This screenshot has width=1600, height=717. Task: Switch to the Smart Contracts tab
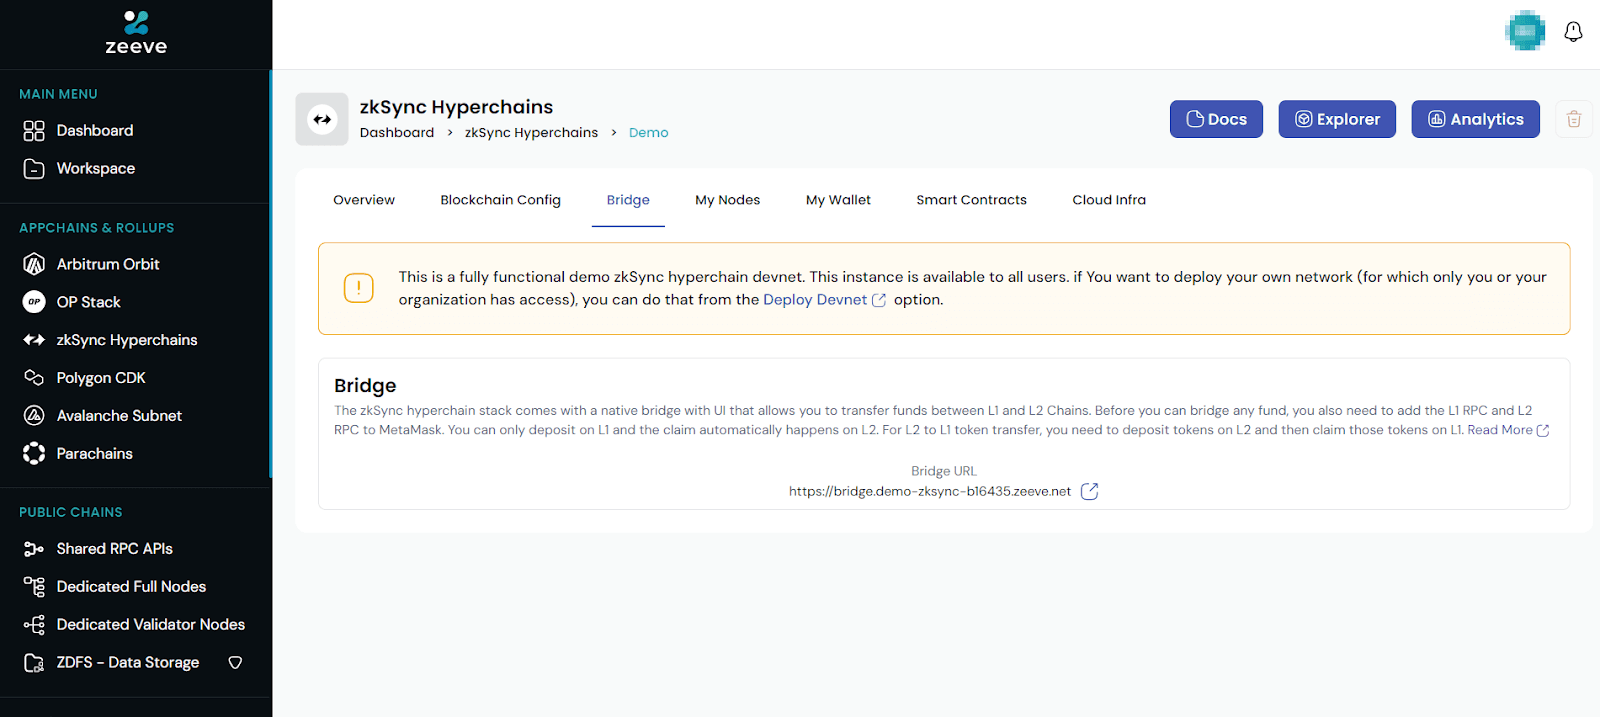971,200
